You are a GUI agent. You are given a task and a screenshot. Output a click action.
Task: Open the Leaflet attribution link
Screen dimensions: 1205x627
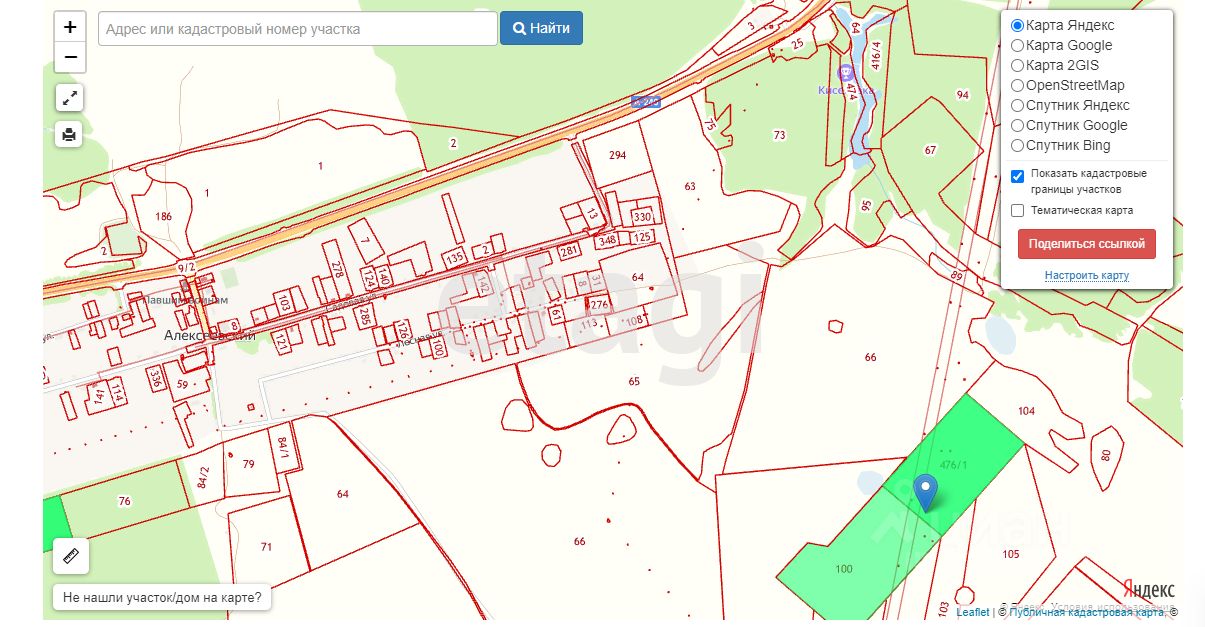tap(973, 612)
